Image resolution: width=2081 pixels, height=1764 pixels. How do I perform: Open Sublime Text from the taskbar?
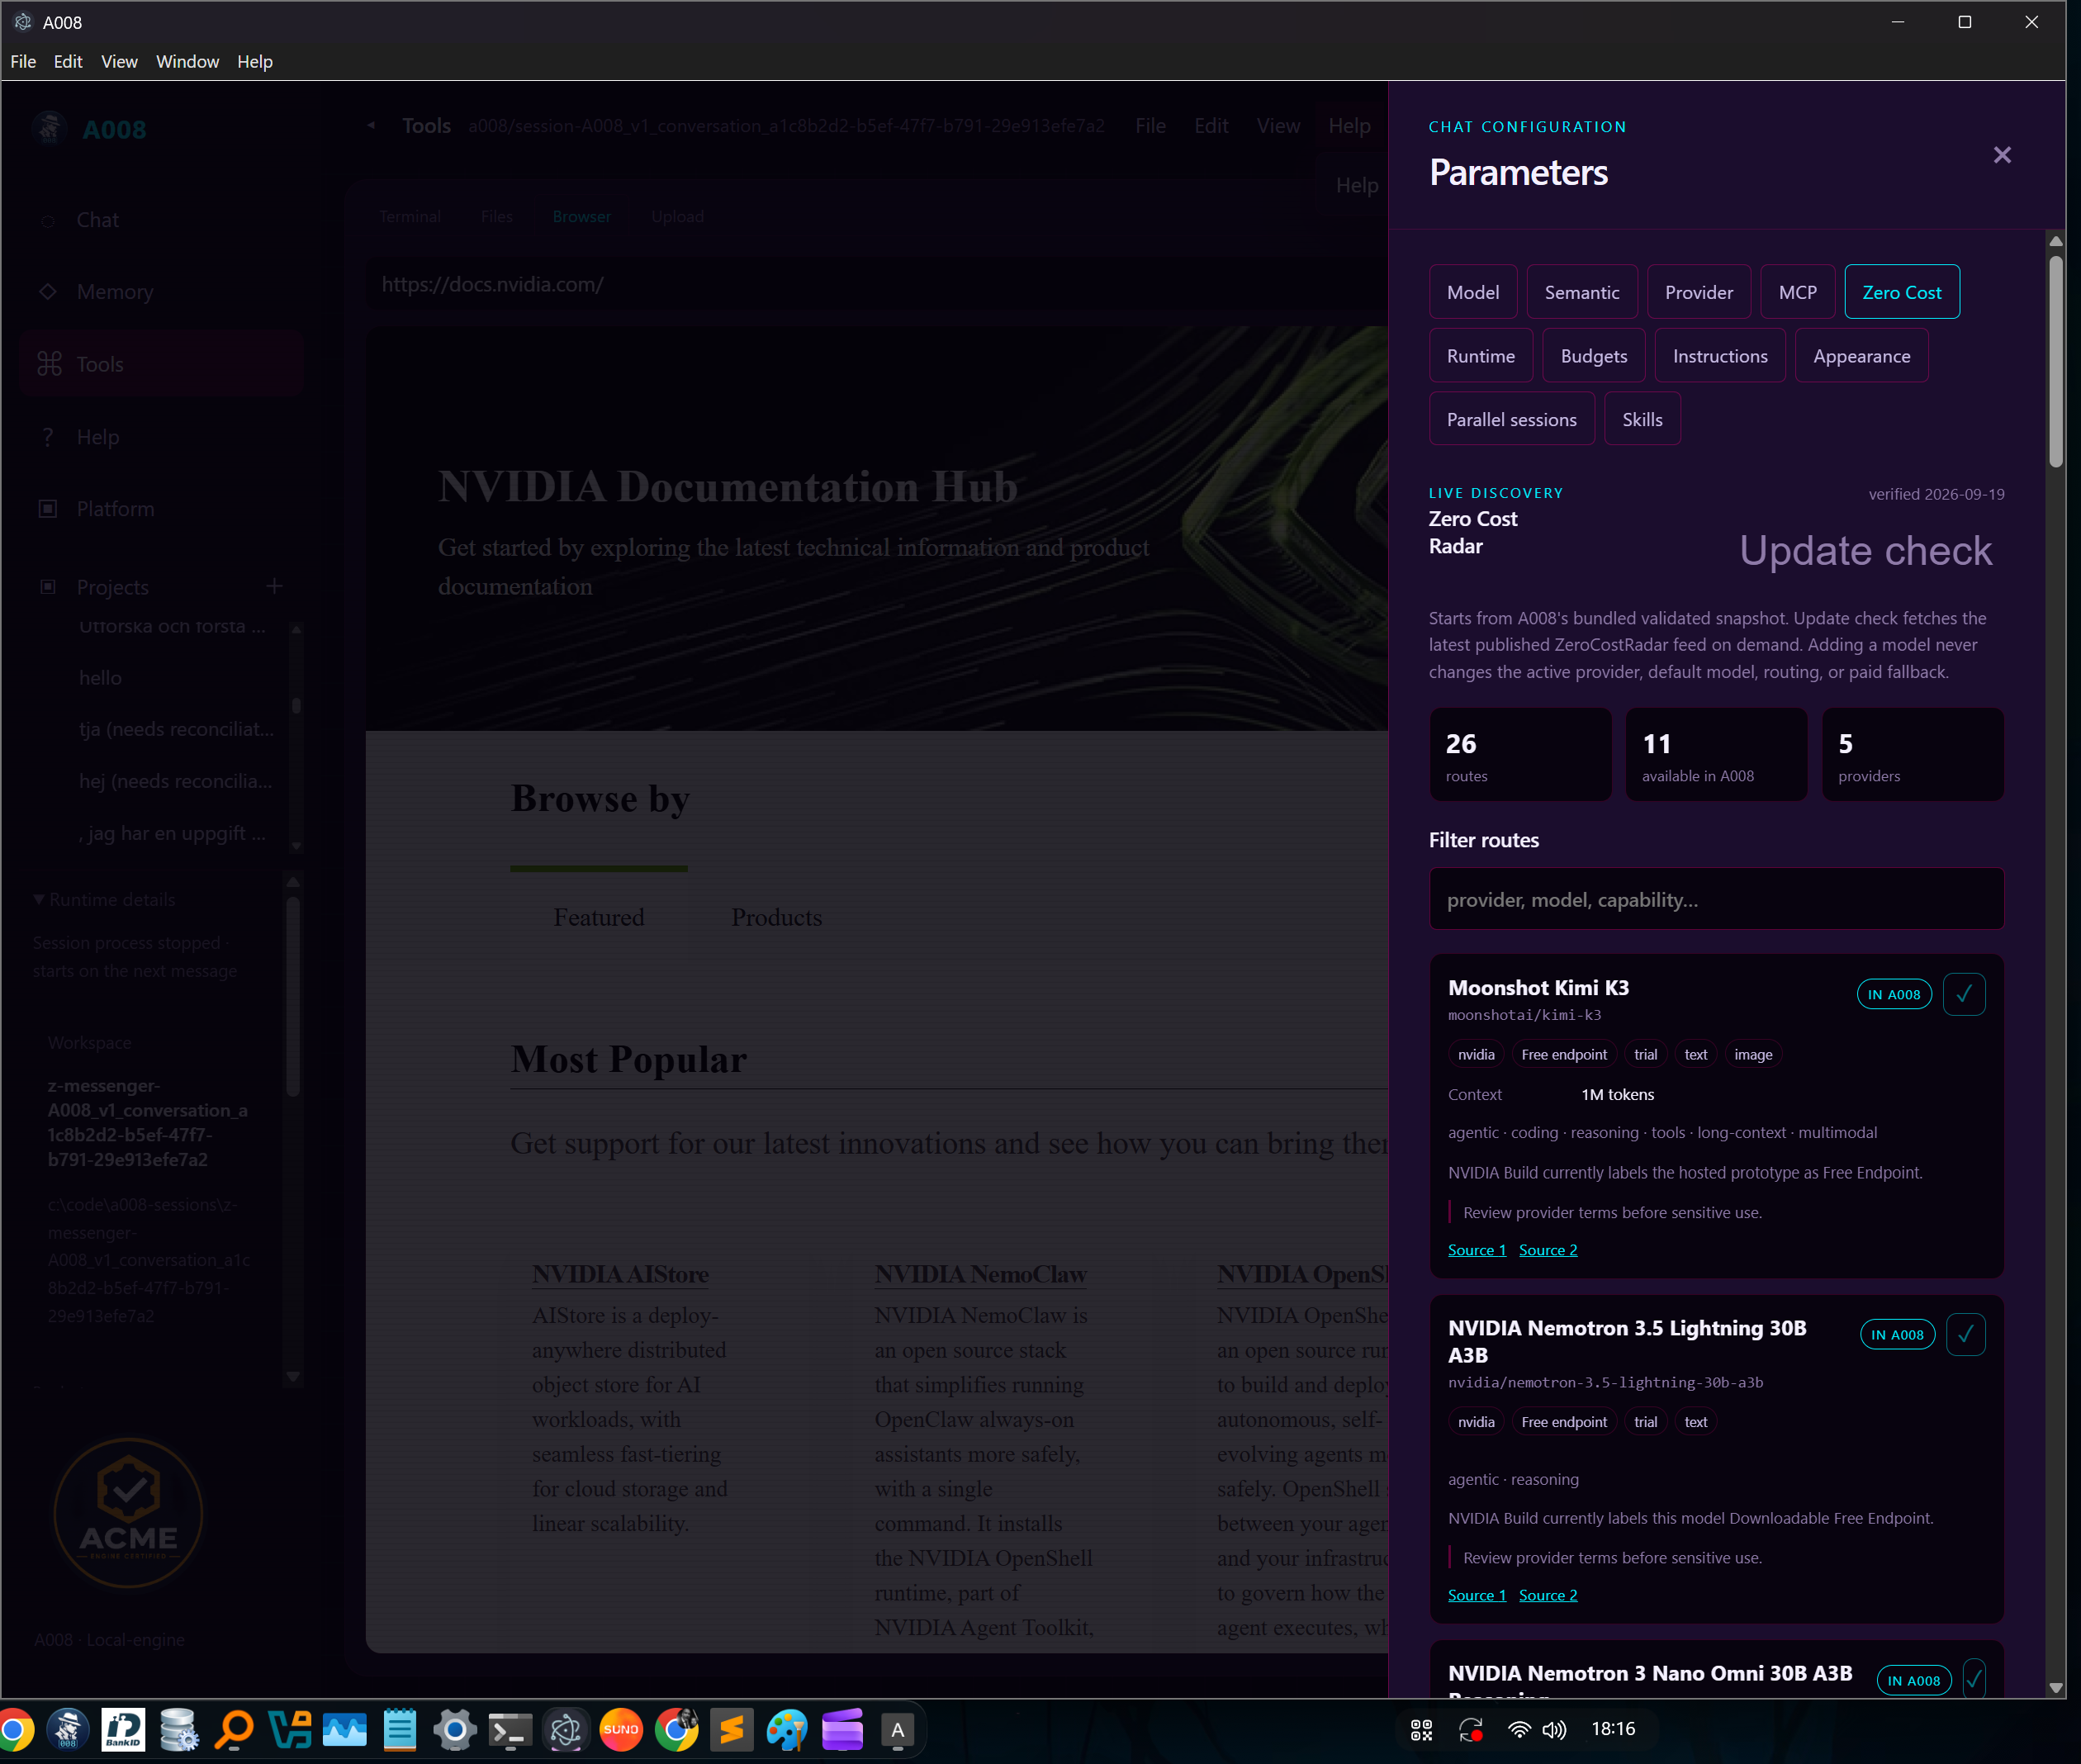click(732, 1730)
